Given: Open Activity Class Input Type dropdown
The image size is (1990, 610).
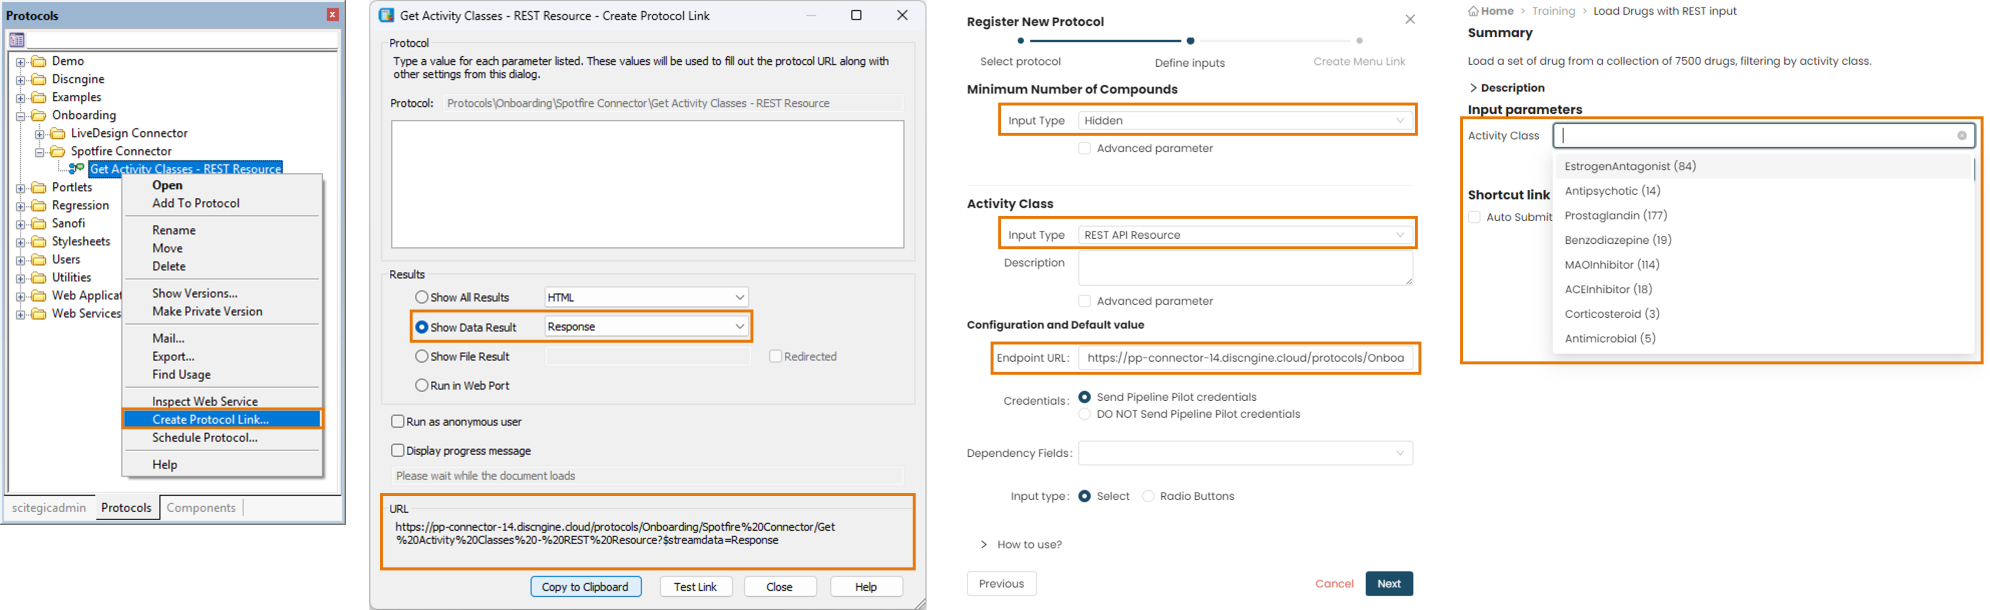Looking at the screenshot, I should click(x=1245, y=235).
